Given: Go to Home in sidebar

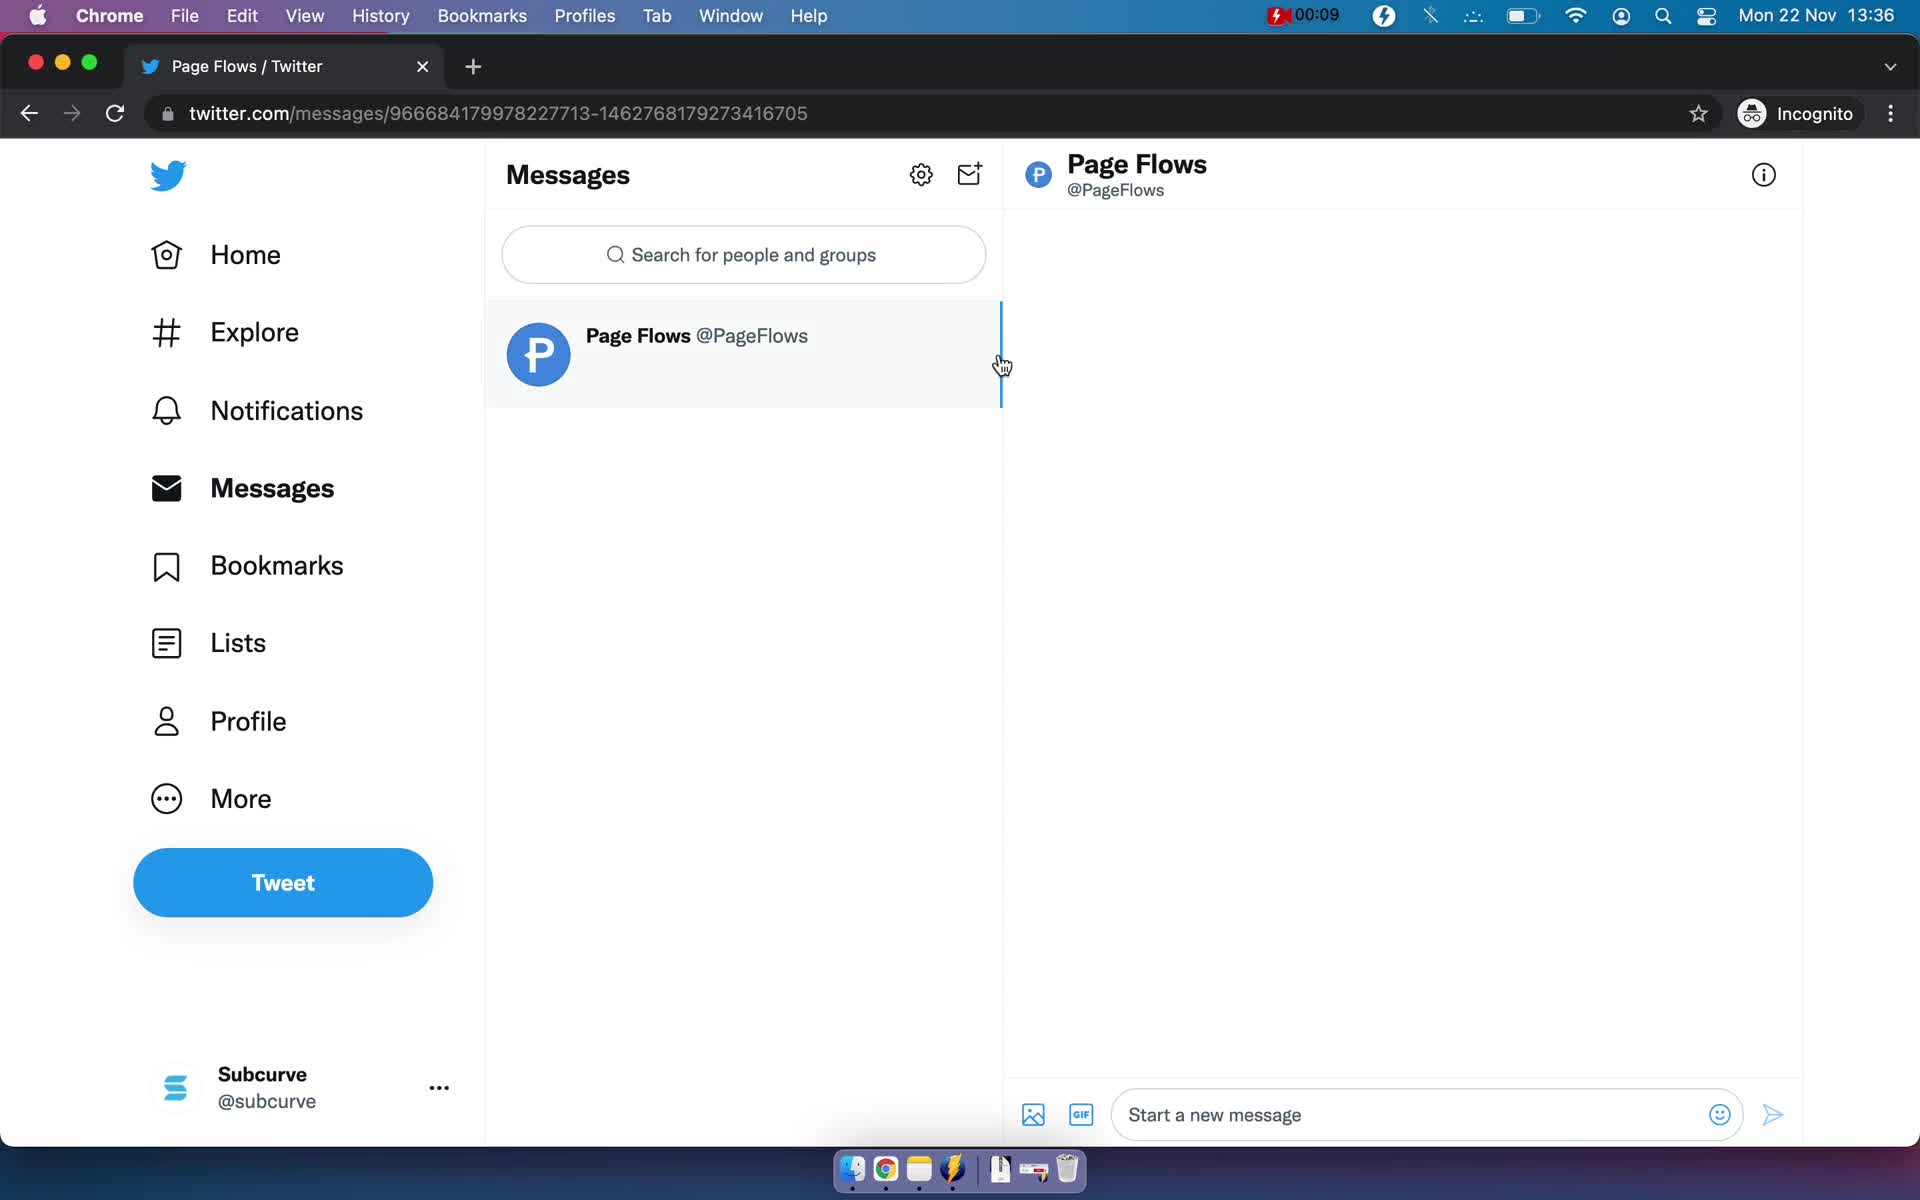Looking at the screenshot, I should [245, 255].
